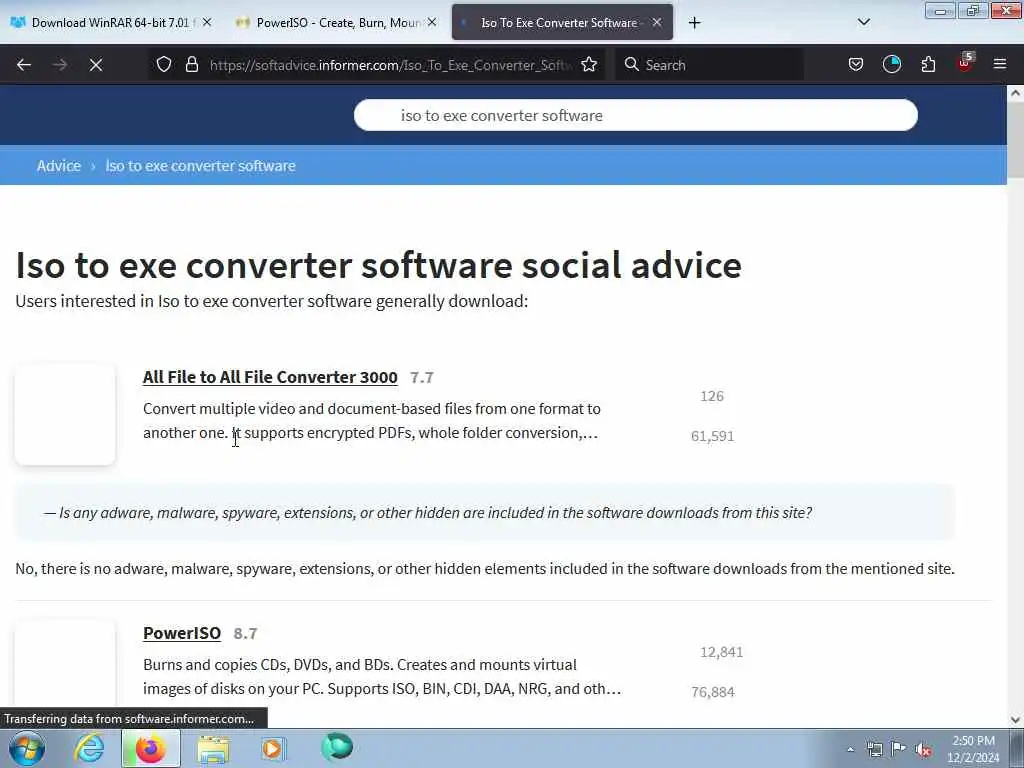
Task: Open the Advice breadcrumb link
Action: pyautogui.click(x=59, y=165)
